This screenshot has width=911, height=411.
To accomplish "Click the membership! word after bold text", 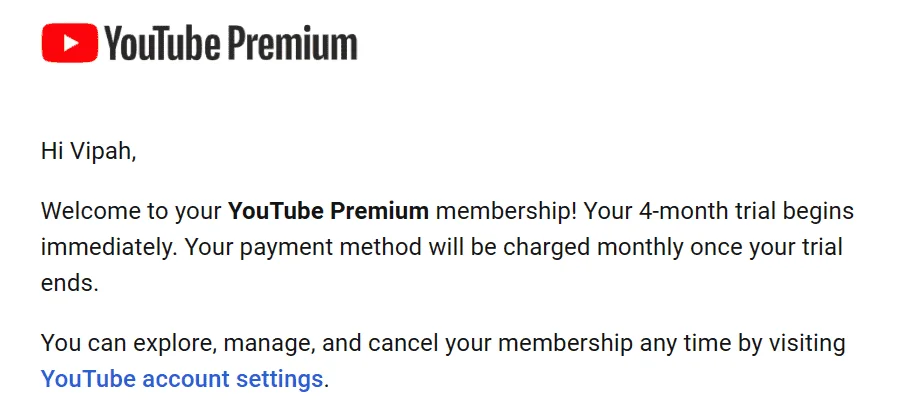I will click(x=507, y=211).
